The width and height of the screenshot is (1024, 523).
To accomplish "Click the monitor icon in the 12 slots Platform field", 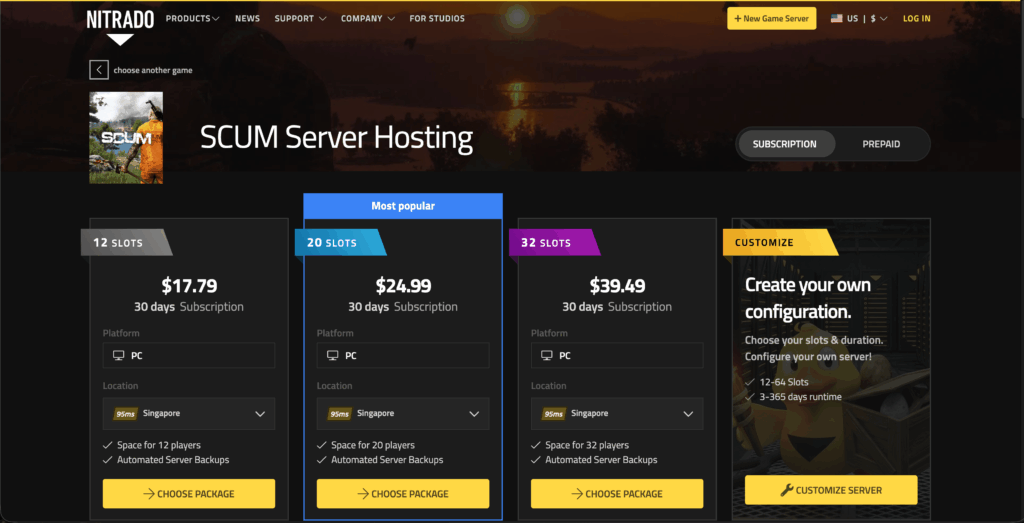I will (x=118, y=356).
